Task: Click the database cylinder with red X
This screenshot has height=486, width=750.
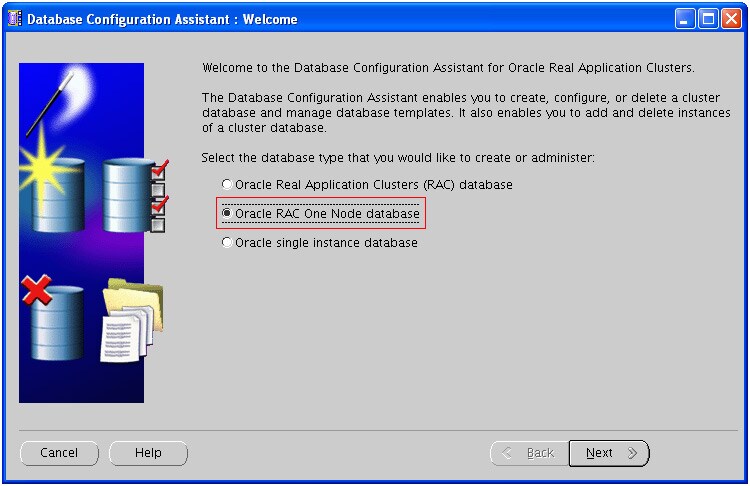Action: tap(54, 318)
